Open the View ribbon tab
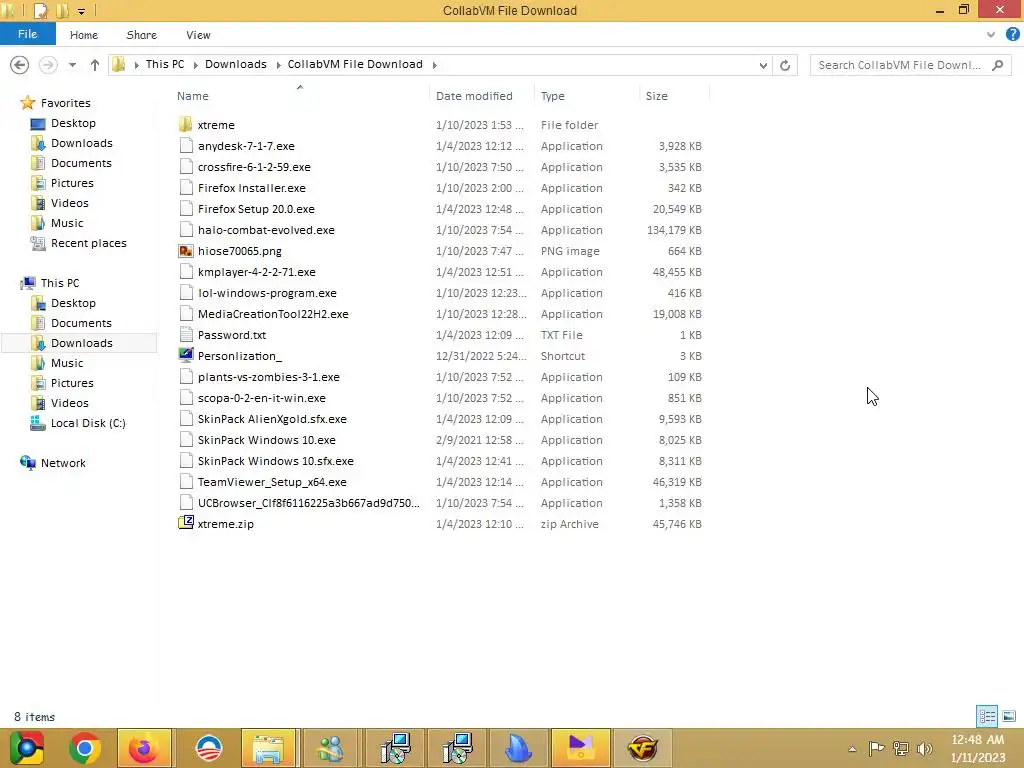This screenshot has height=768, width=1024. [x=198, y=35]
